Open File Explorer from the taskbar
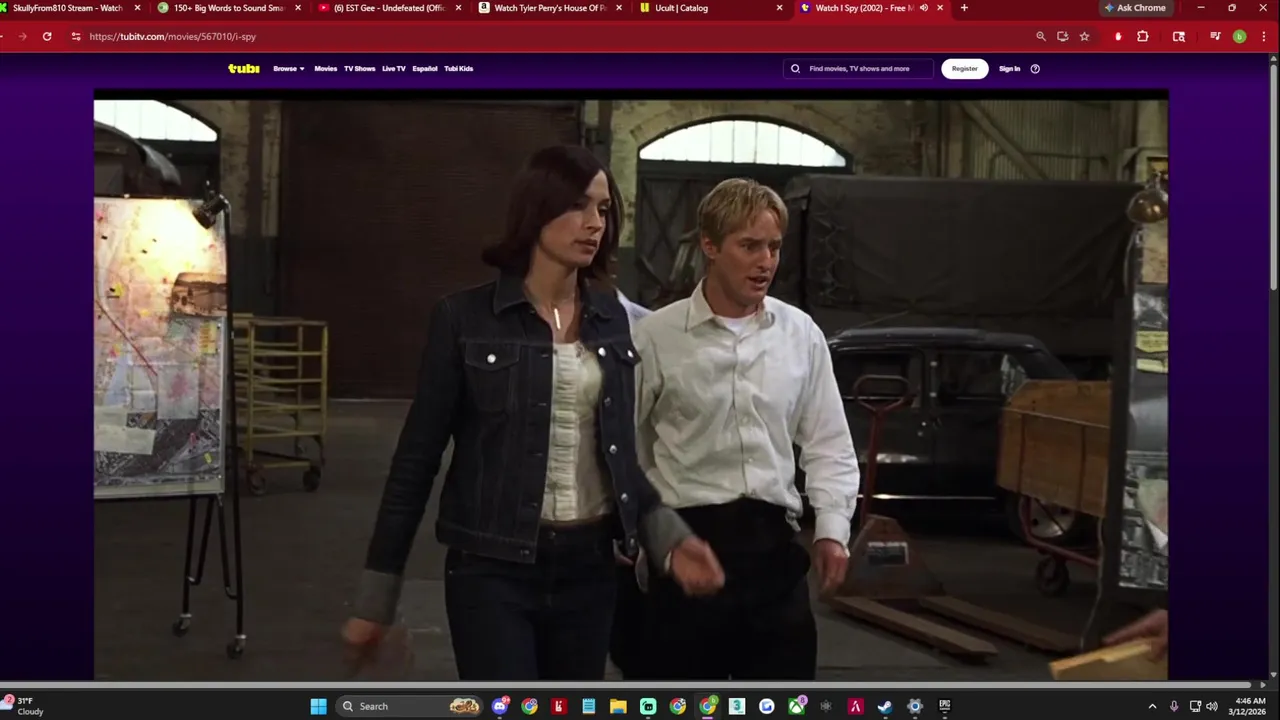 (x=618, y=706)
